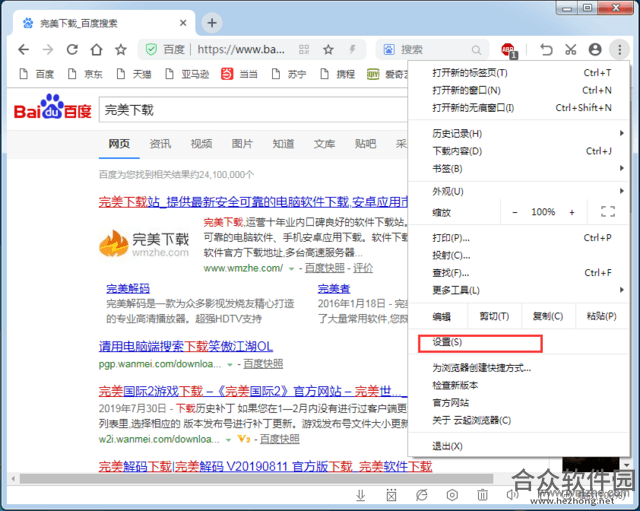Open the 完美下载站 search result link
The height and width of the screenshot is (511, 640).
coord(253,202)
